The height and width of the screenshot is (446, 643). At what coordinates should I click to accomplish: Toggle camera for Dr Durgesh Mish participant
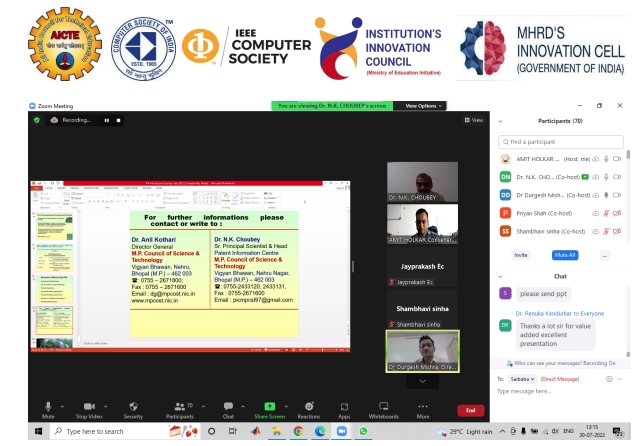[x=617, y=195]
